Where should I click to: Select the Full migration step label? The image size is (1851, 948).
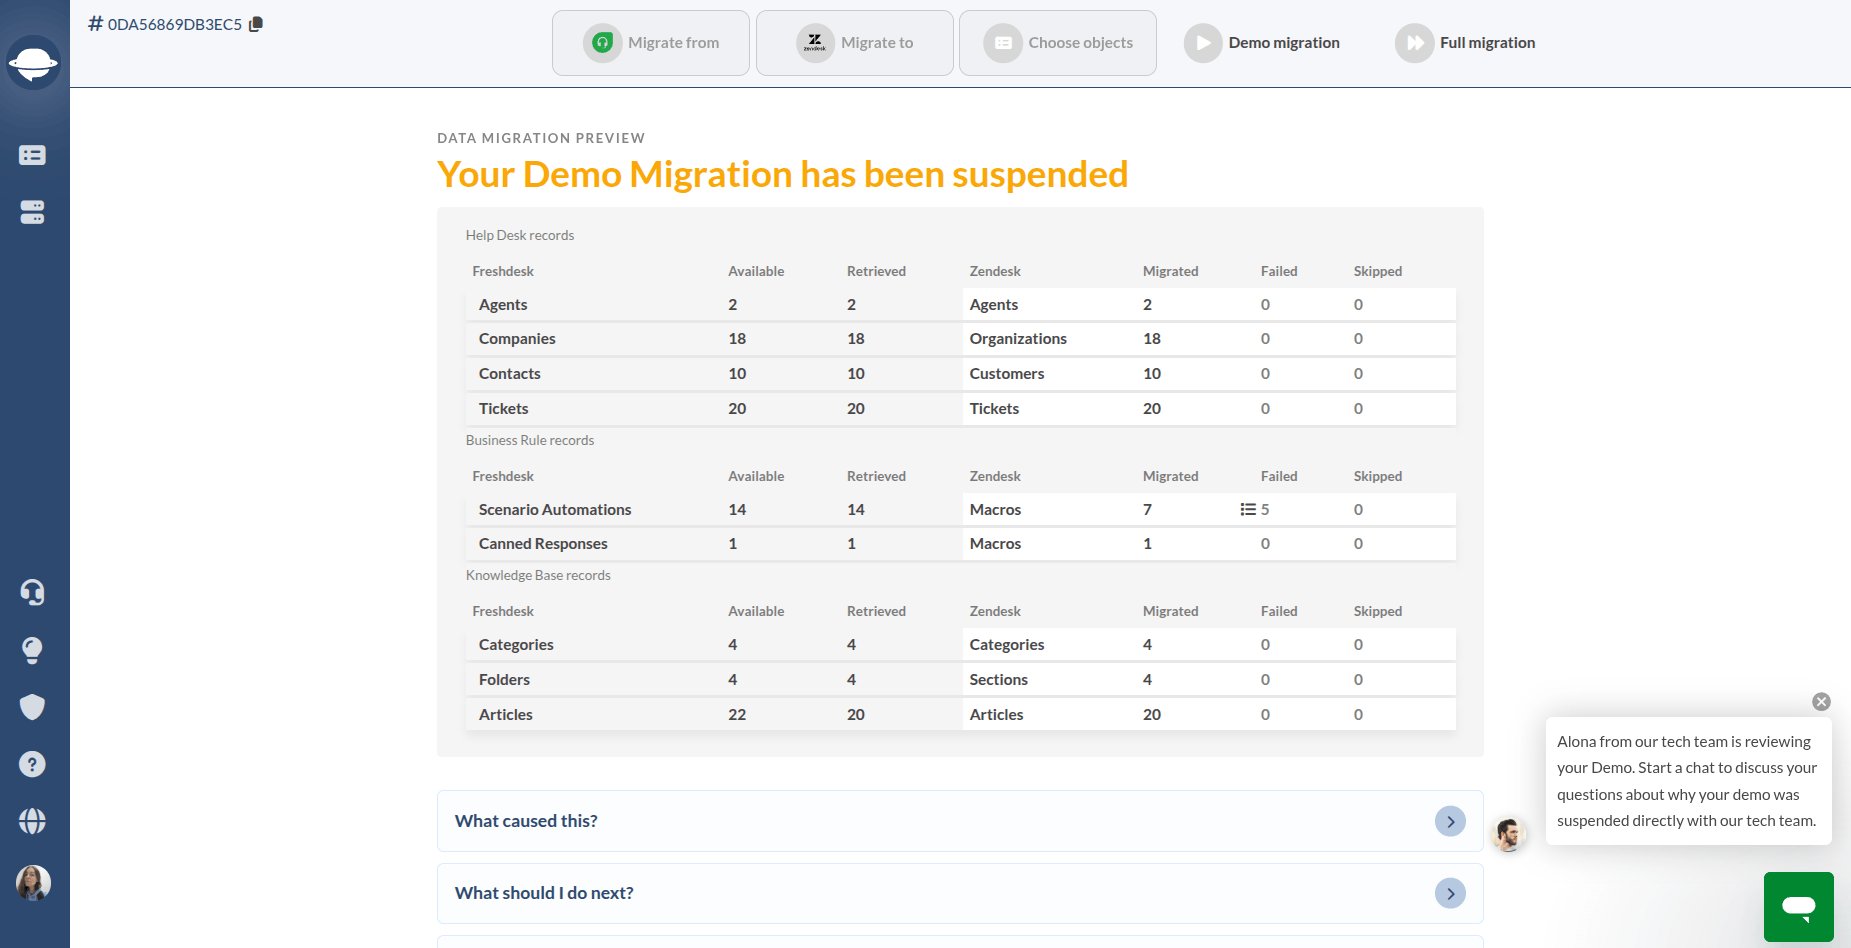click(x=1487, y=43)
